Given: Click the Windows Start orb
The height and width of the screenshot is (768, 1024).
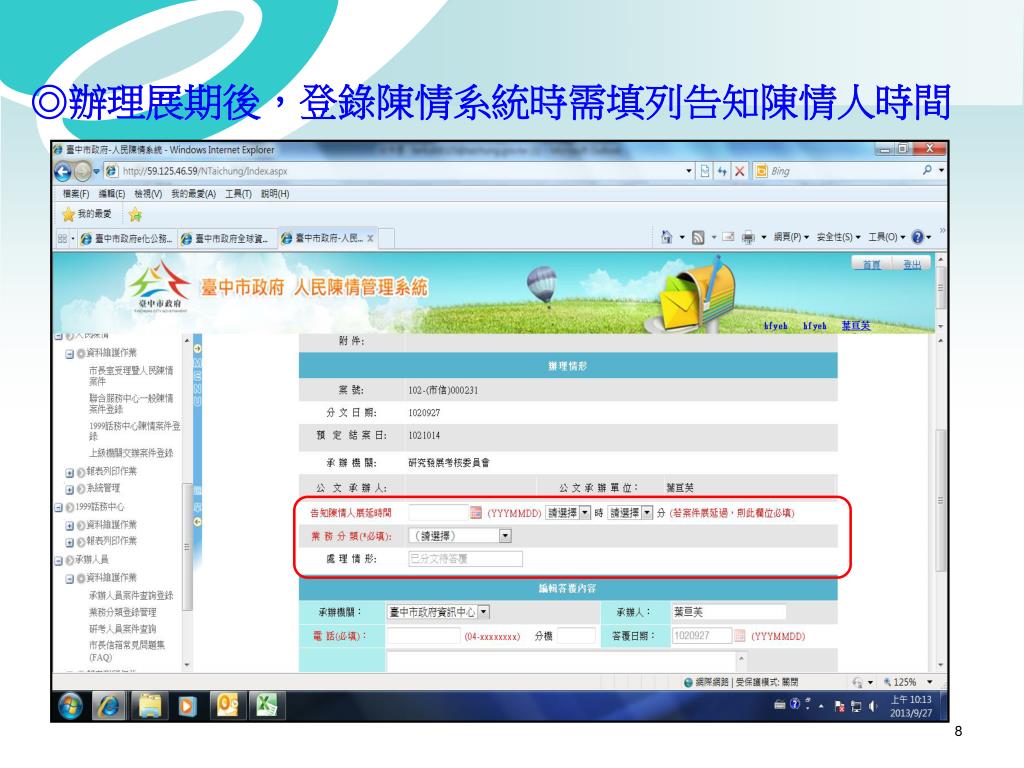Looking at the screenshot, I should tap(70, 706).
